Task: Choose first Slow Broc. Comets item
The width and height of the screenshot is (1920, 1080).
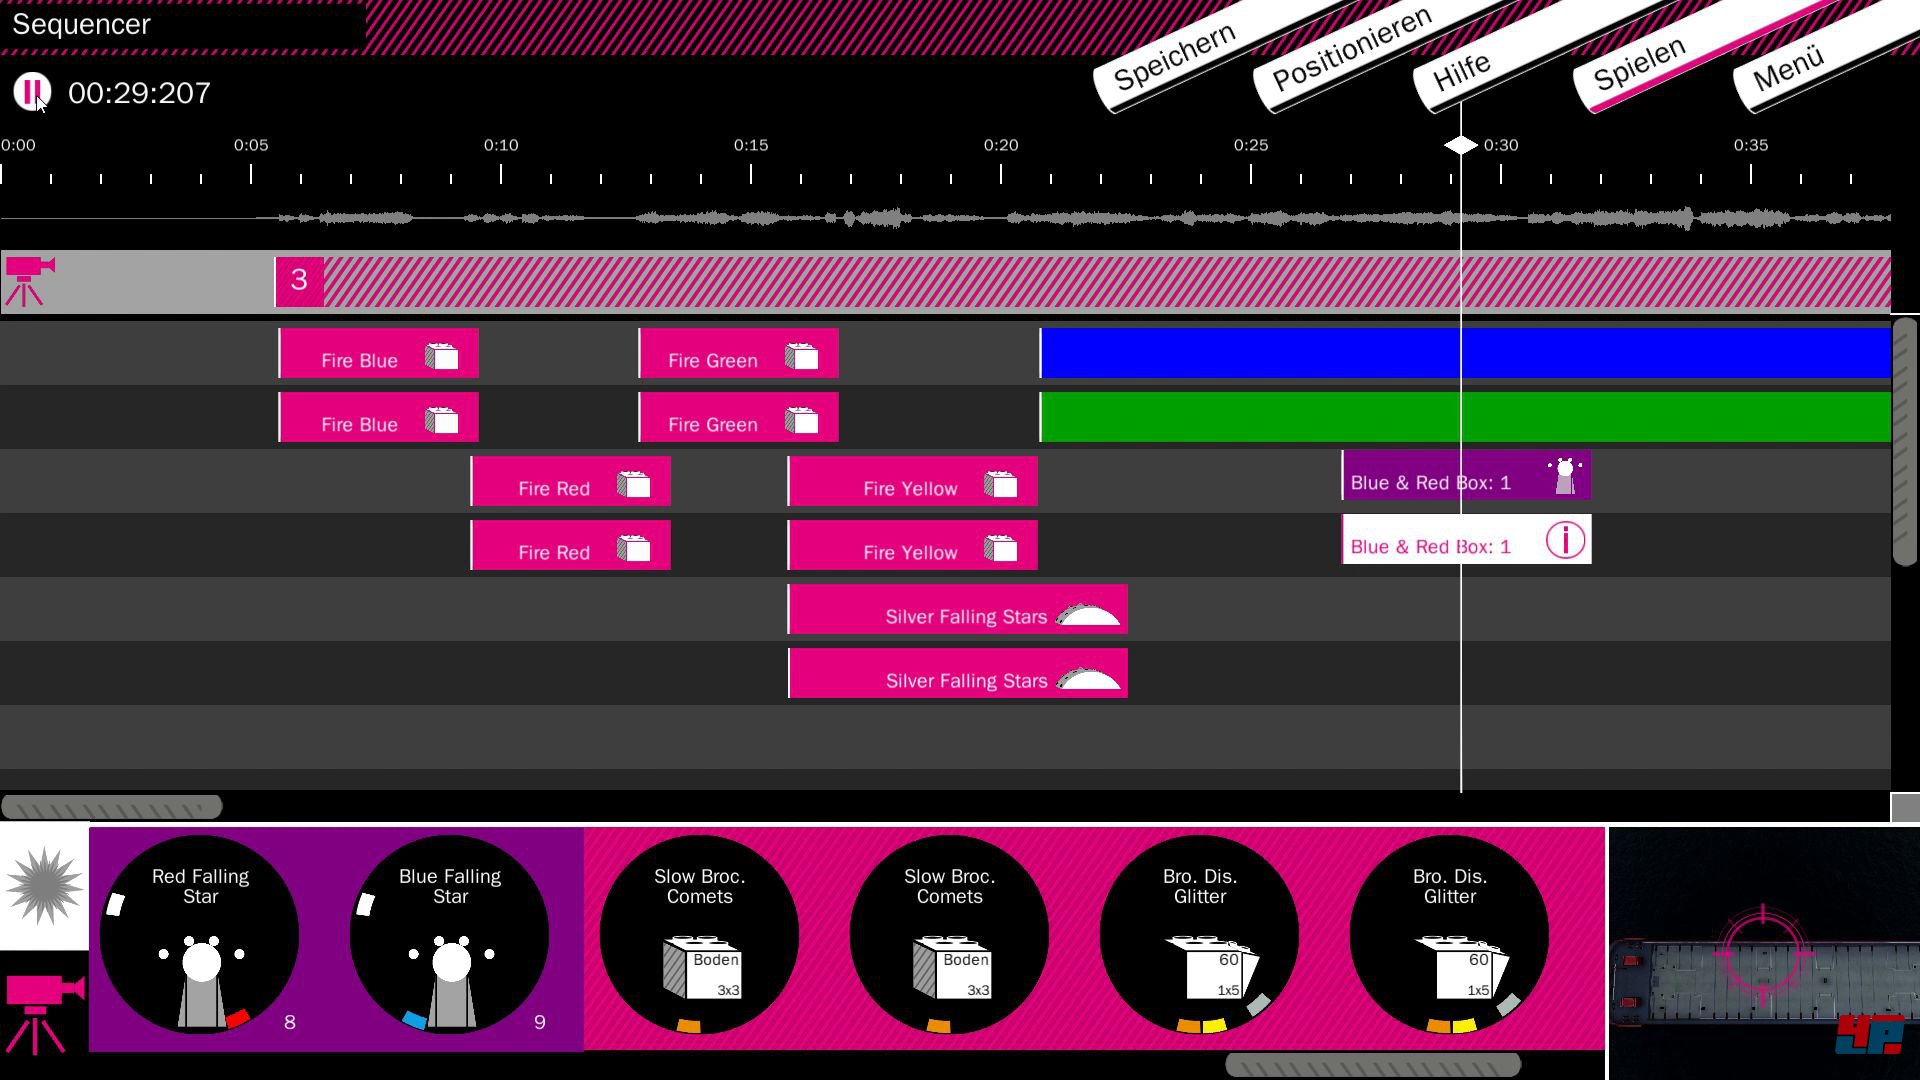Action: pyautogui.click(x=700, y=935)
